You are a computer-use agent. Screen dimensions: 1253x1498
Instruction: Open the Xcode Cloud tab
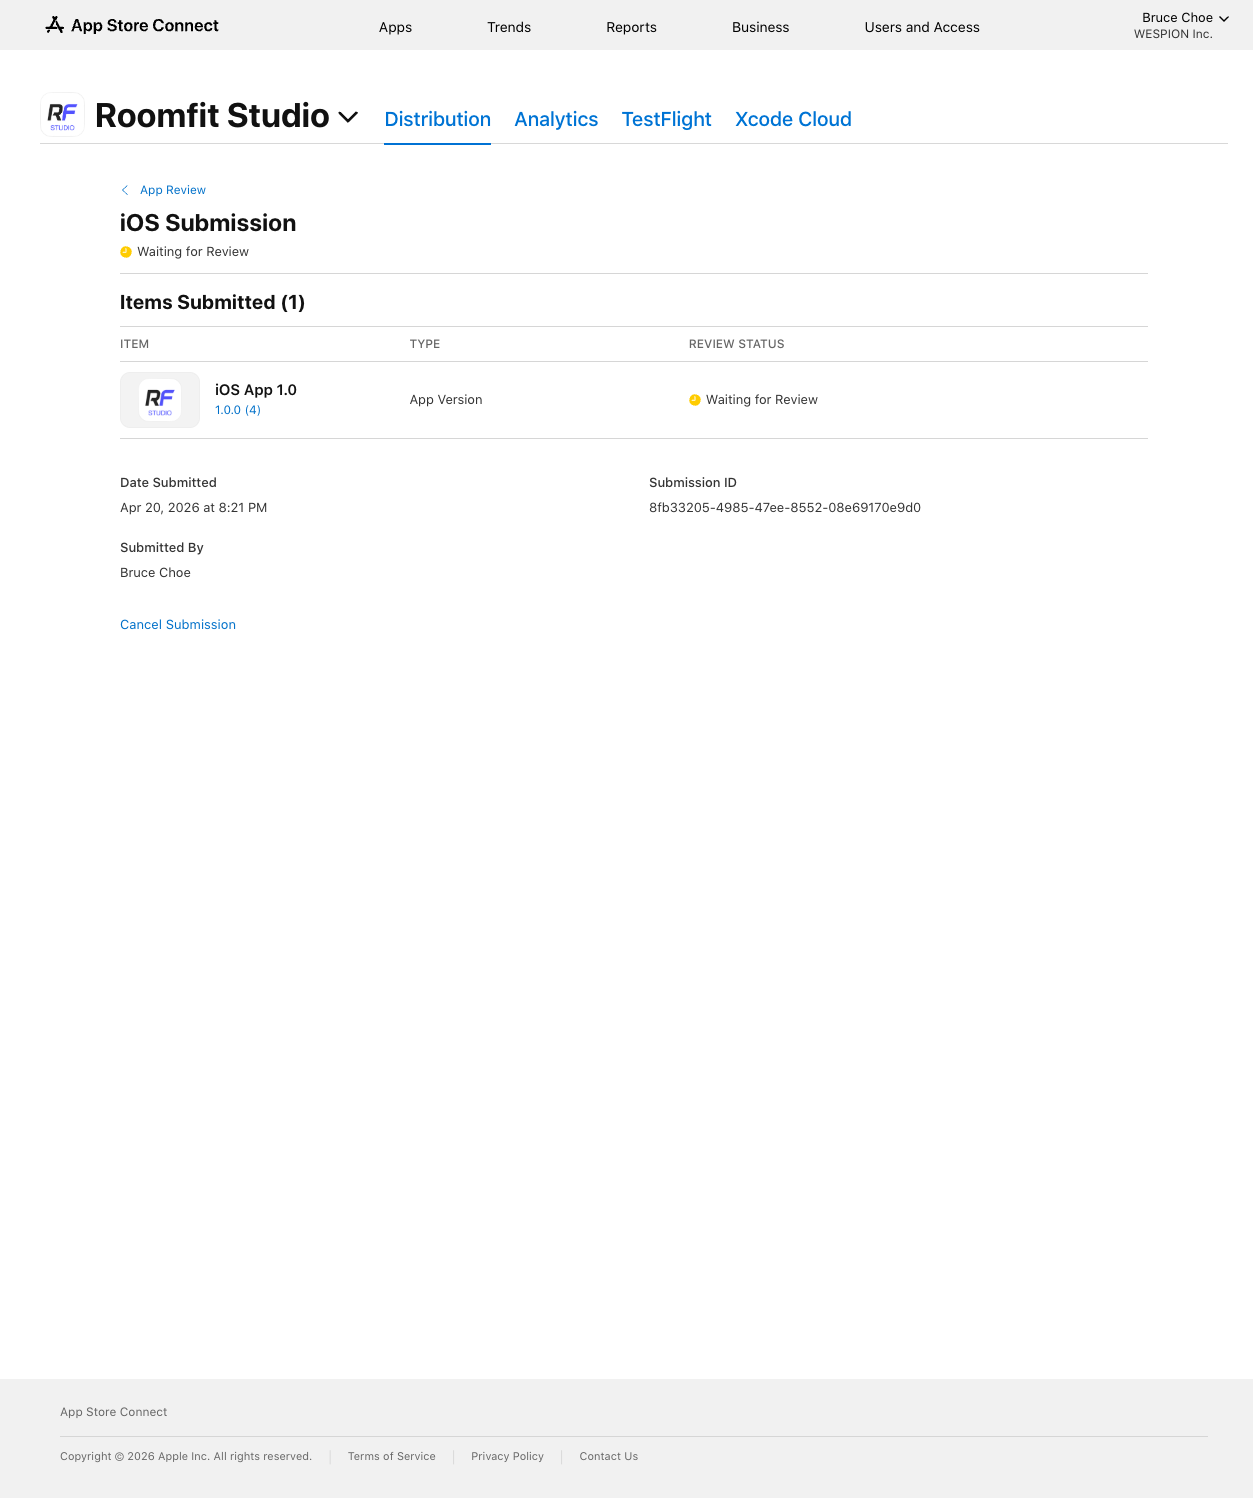[x=793, y=119]
